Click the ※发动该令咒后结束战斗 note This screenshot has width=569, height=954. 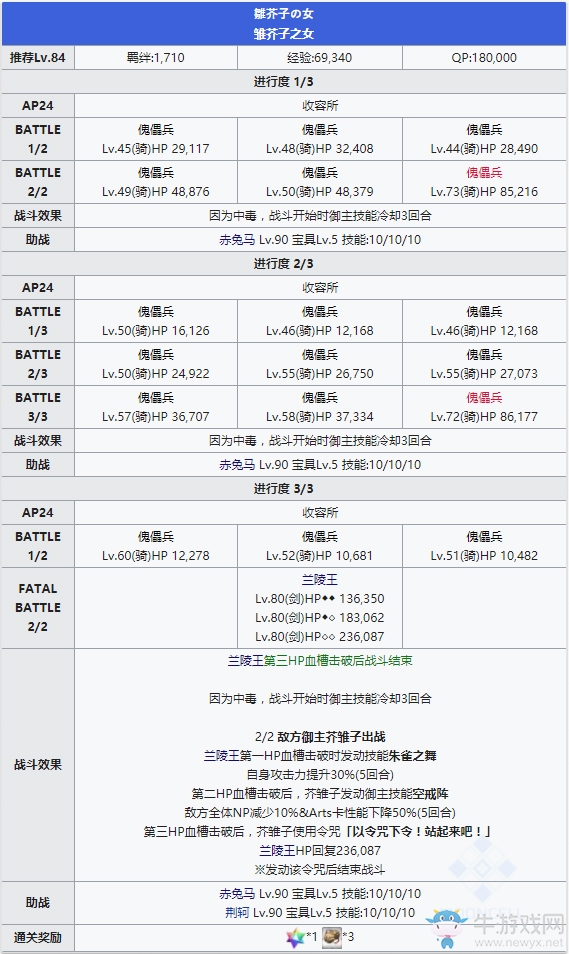point(319,869)
